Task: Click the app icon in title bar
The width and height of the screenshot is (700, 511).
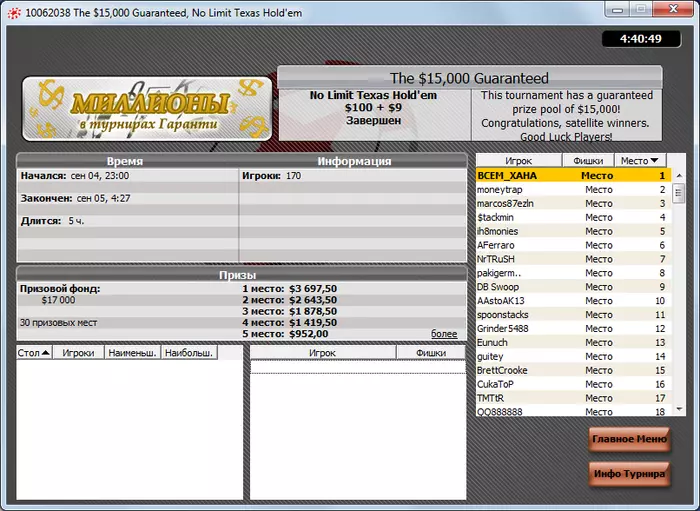Action: coord(13,13)
